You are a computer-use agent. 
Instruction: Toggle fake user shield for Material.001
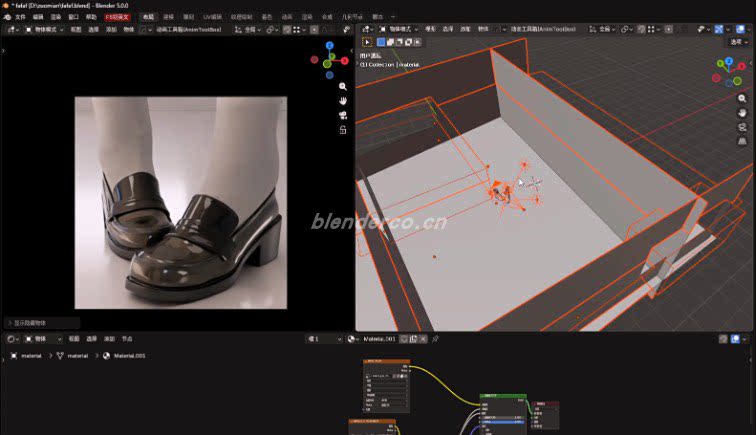[x=404, y=339]
